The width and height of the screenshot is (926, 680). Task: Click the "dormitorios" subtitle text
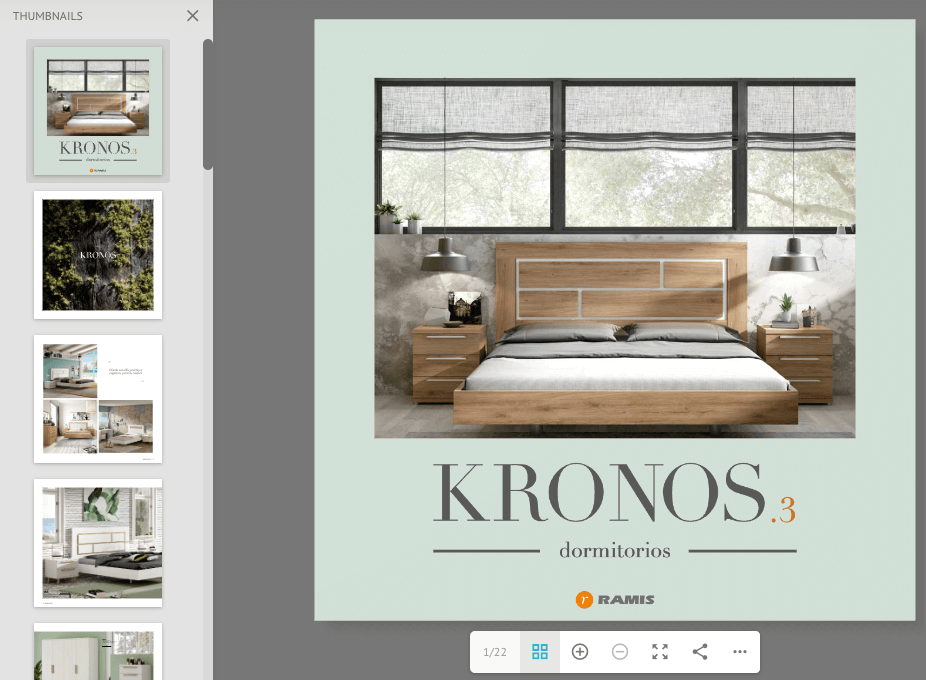(614, 551)
